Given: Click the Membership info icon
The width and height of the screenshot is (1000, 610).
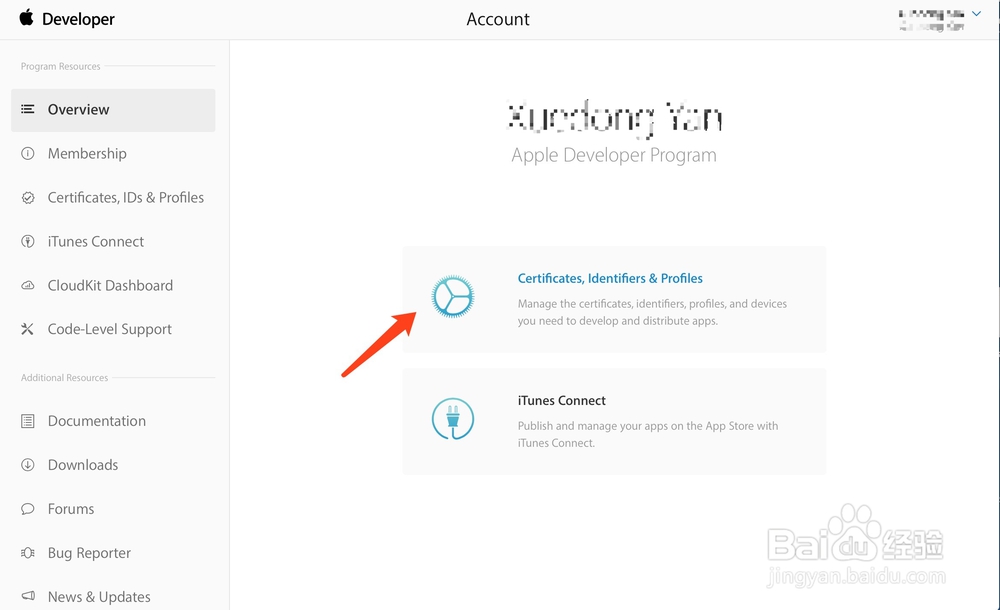Looking at the screenshot, I should 27,153.
